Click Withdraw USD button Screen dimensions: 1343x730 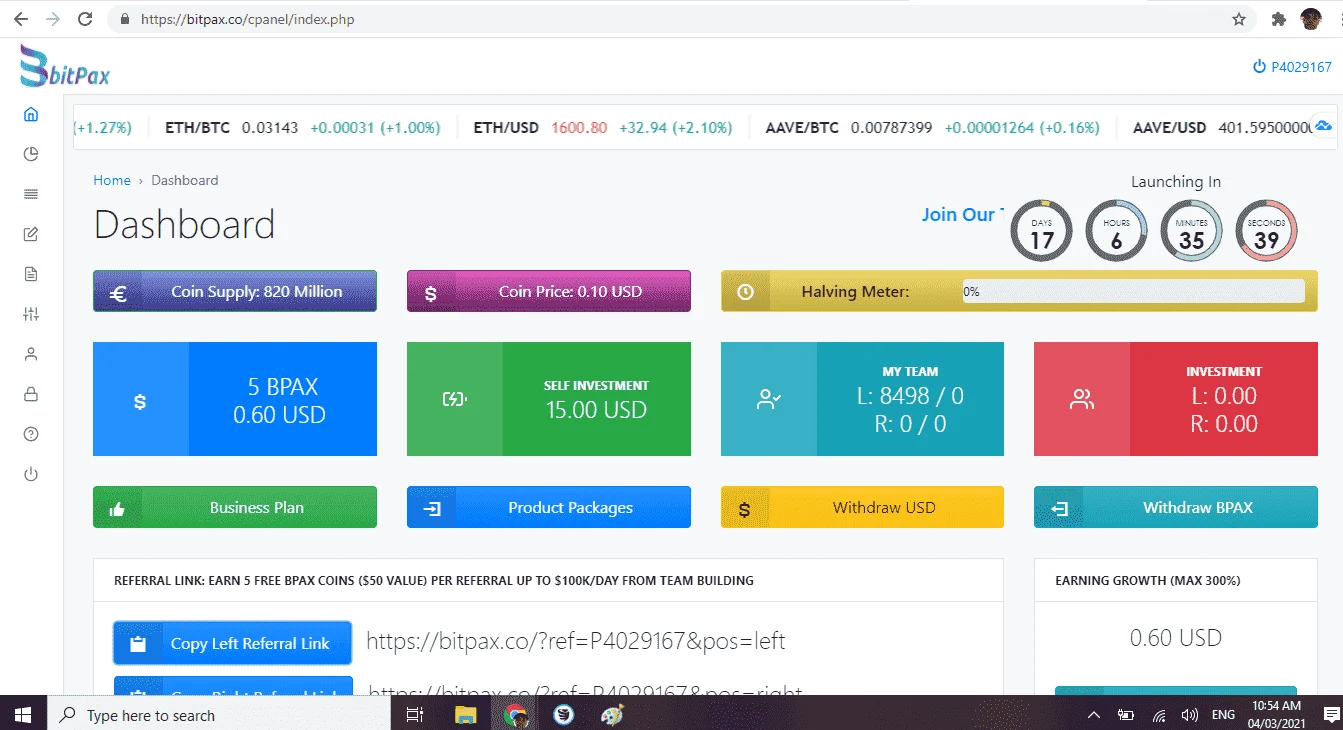tap(862, 507)
